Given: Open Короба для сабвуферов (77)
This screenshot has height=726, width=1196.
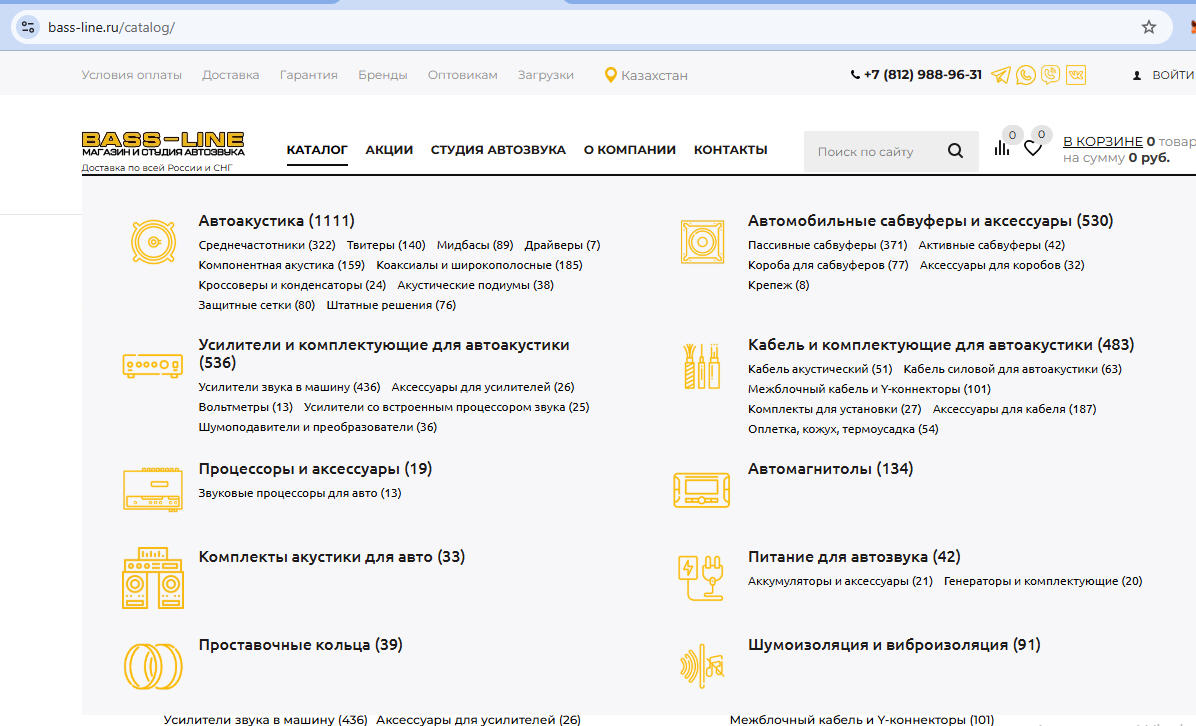Looking at the screenshot, I should (828, 265).
